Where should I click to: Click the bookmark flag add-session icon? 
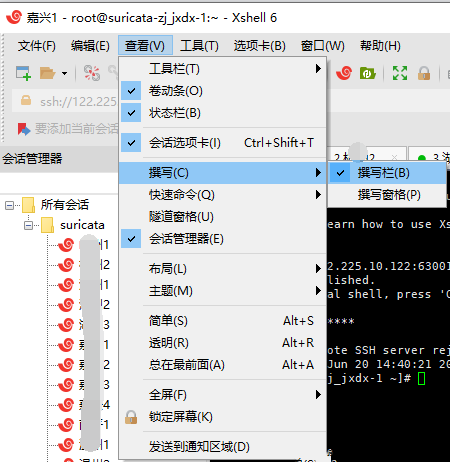[x=24, y=129]
